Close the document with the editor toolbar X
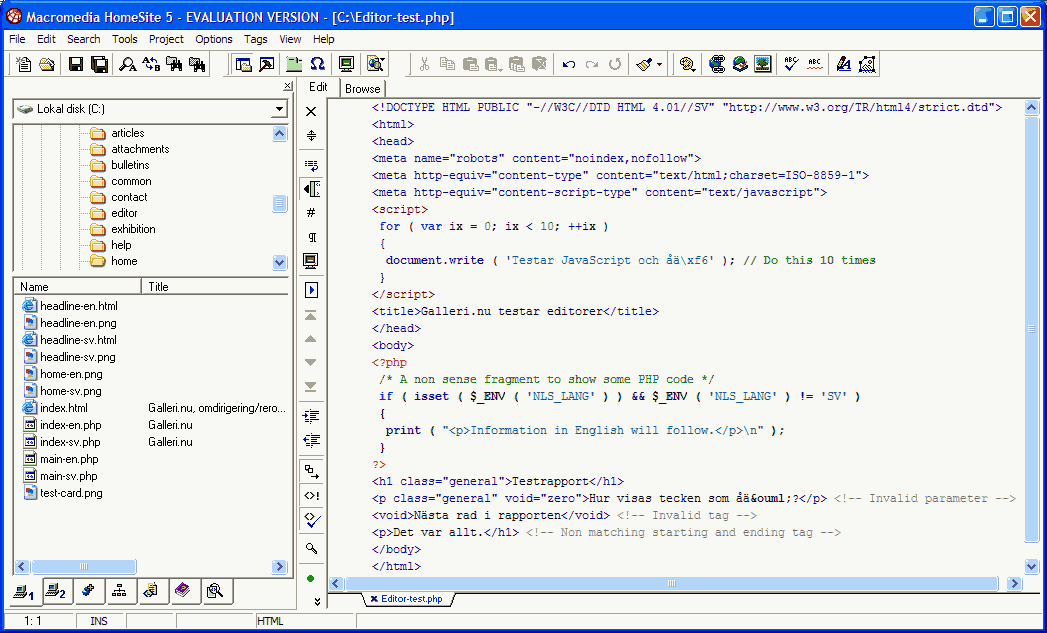 coord(311,112)
